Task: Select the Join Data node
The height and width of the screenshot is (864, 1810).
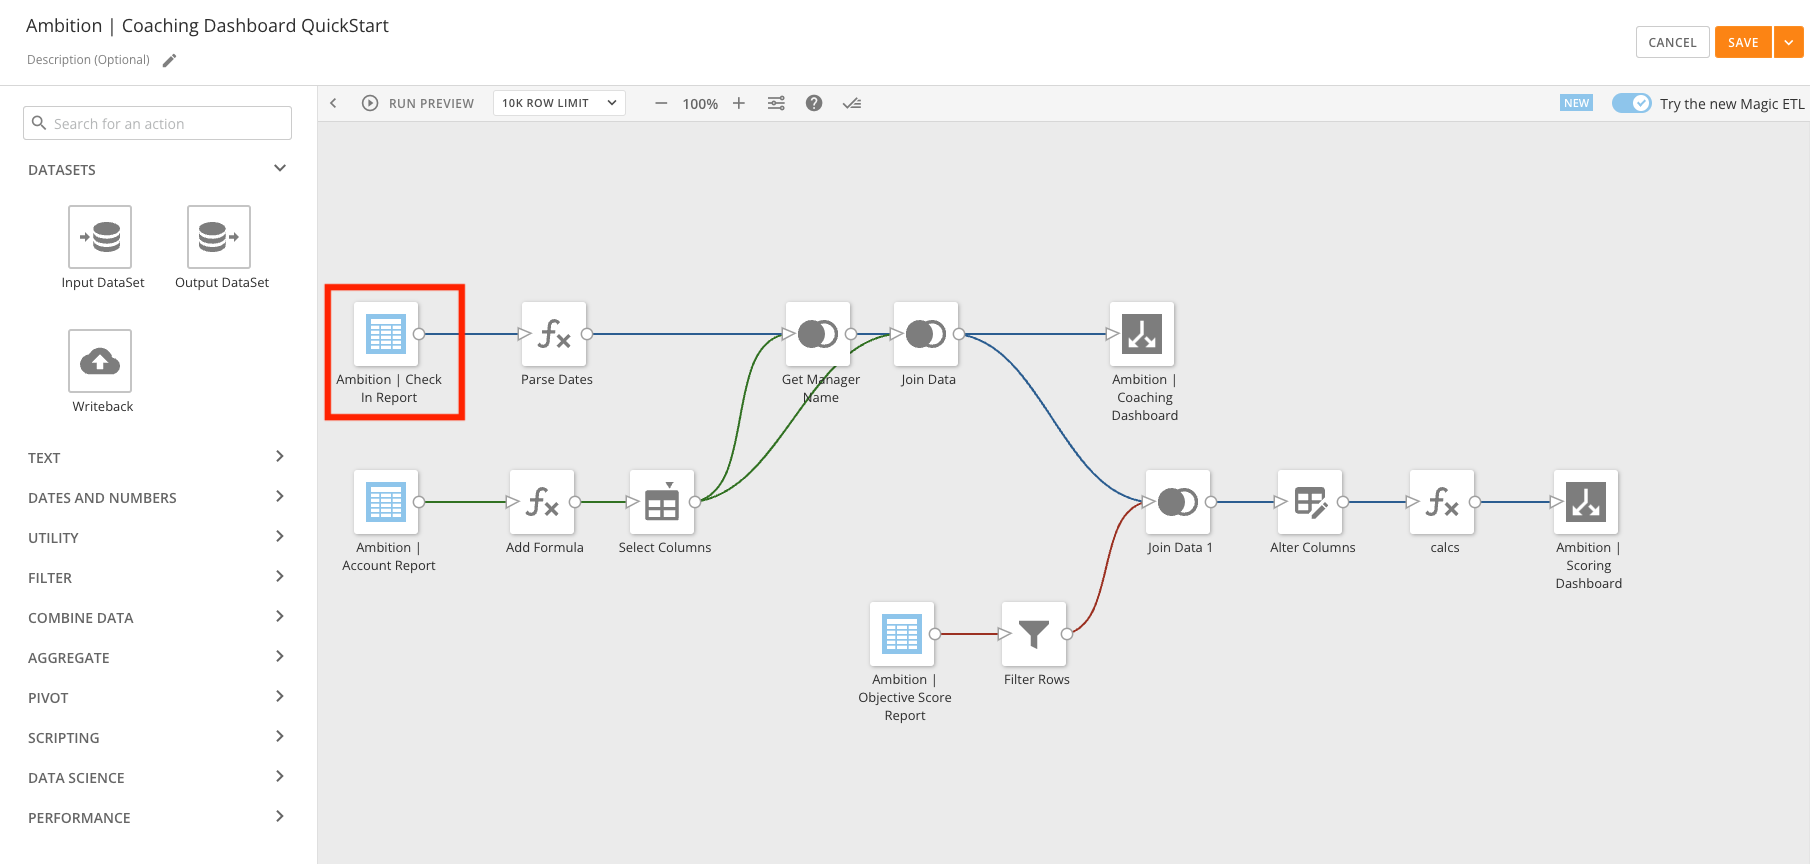Action: coord(926,334)
